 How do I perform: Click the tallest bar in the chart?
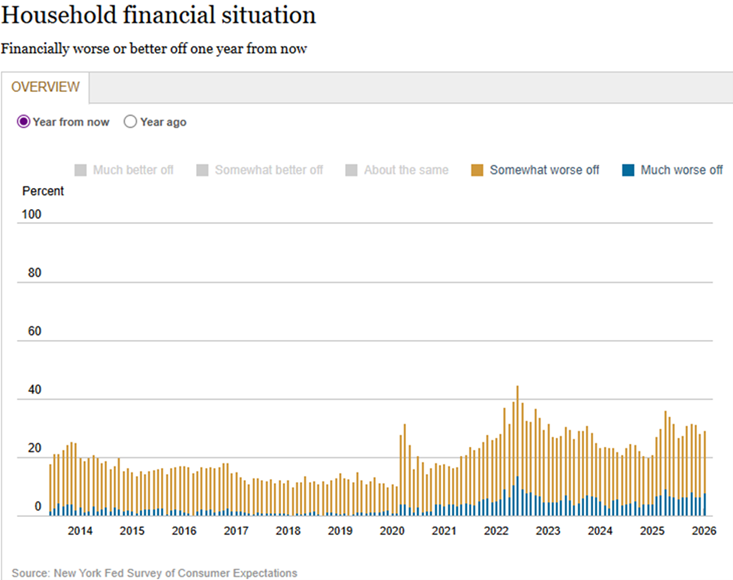[x=517, y=450]
